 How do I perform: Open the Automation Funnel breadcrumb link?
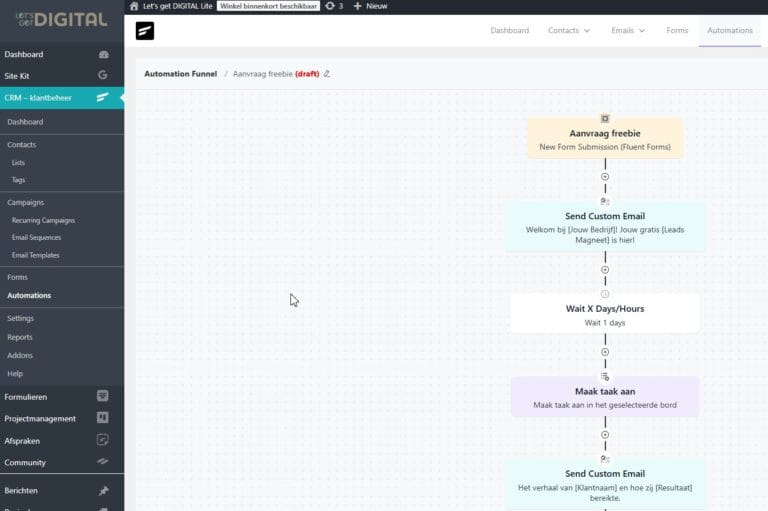(180, 74)
